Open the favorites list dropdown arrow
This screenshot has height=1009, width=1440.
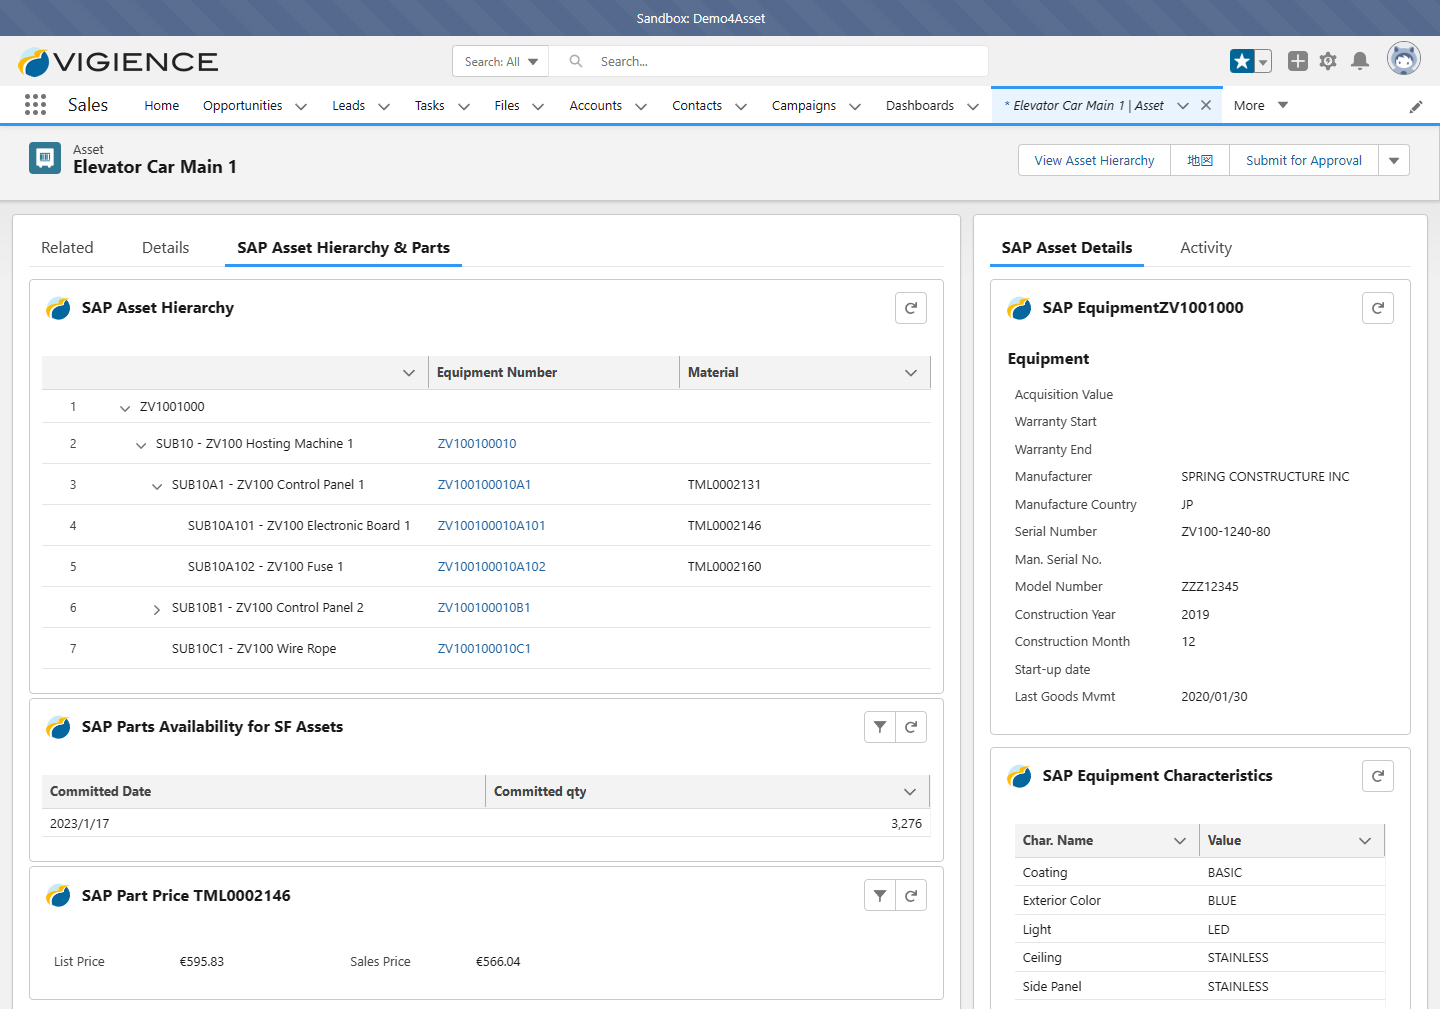(x=1263, y=61)
